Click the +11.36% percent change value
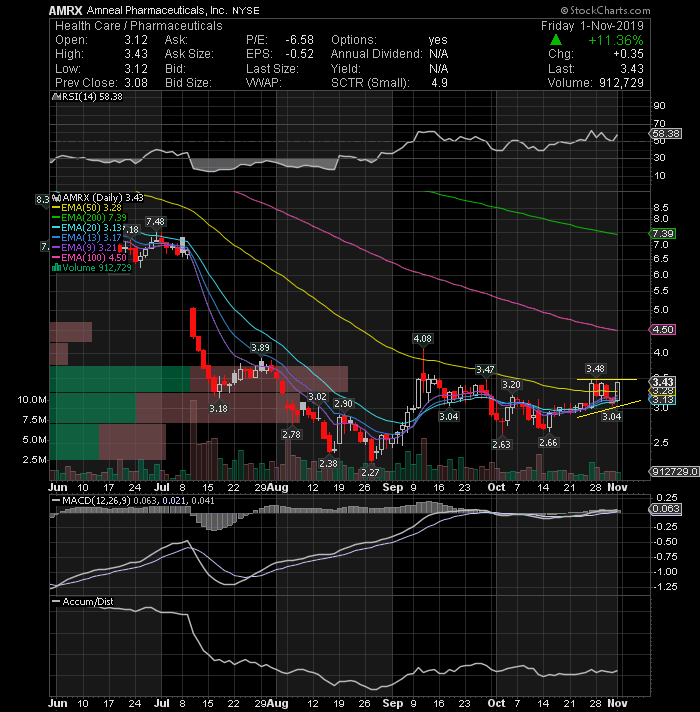Viewport: 700px width, 712px height. tap(616, 40)
